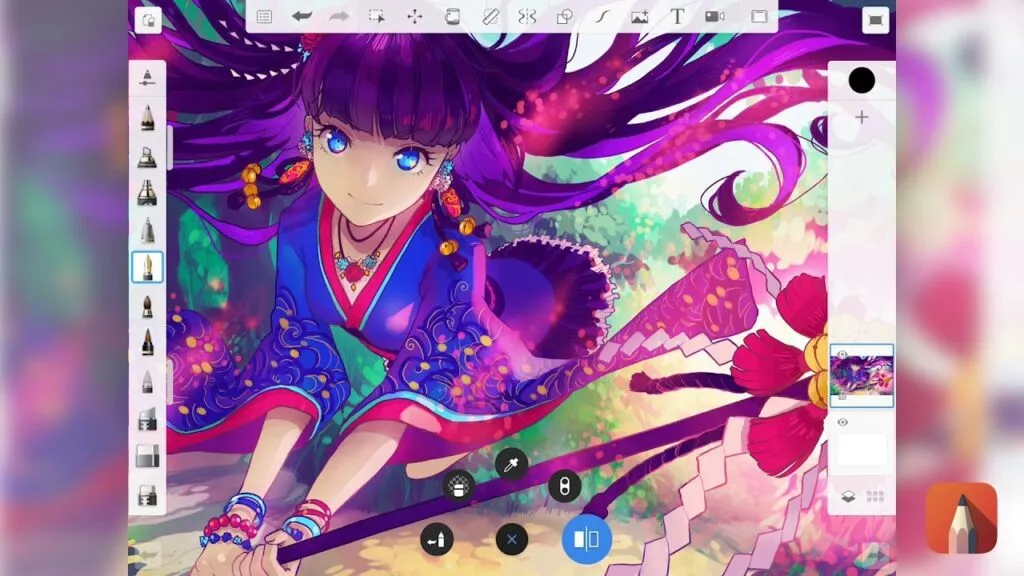
Task: Choose the grey felt-tip marker brush
Action: pyautogui.click(x=148, y=231)
